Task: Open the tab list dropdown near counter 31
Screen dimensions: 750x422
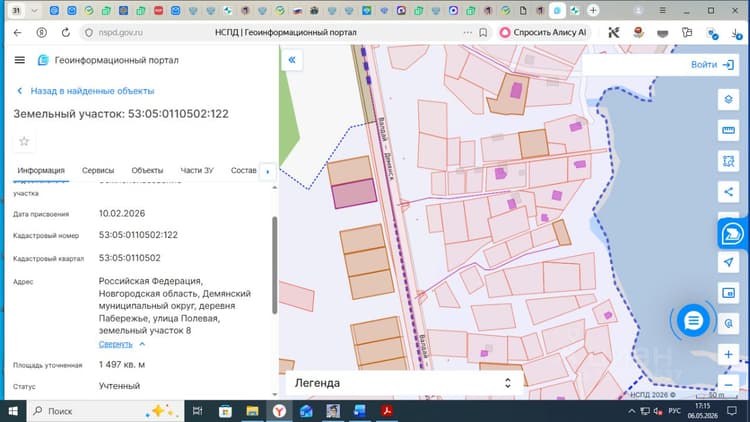Action: (x=34, y=10)
